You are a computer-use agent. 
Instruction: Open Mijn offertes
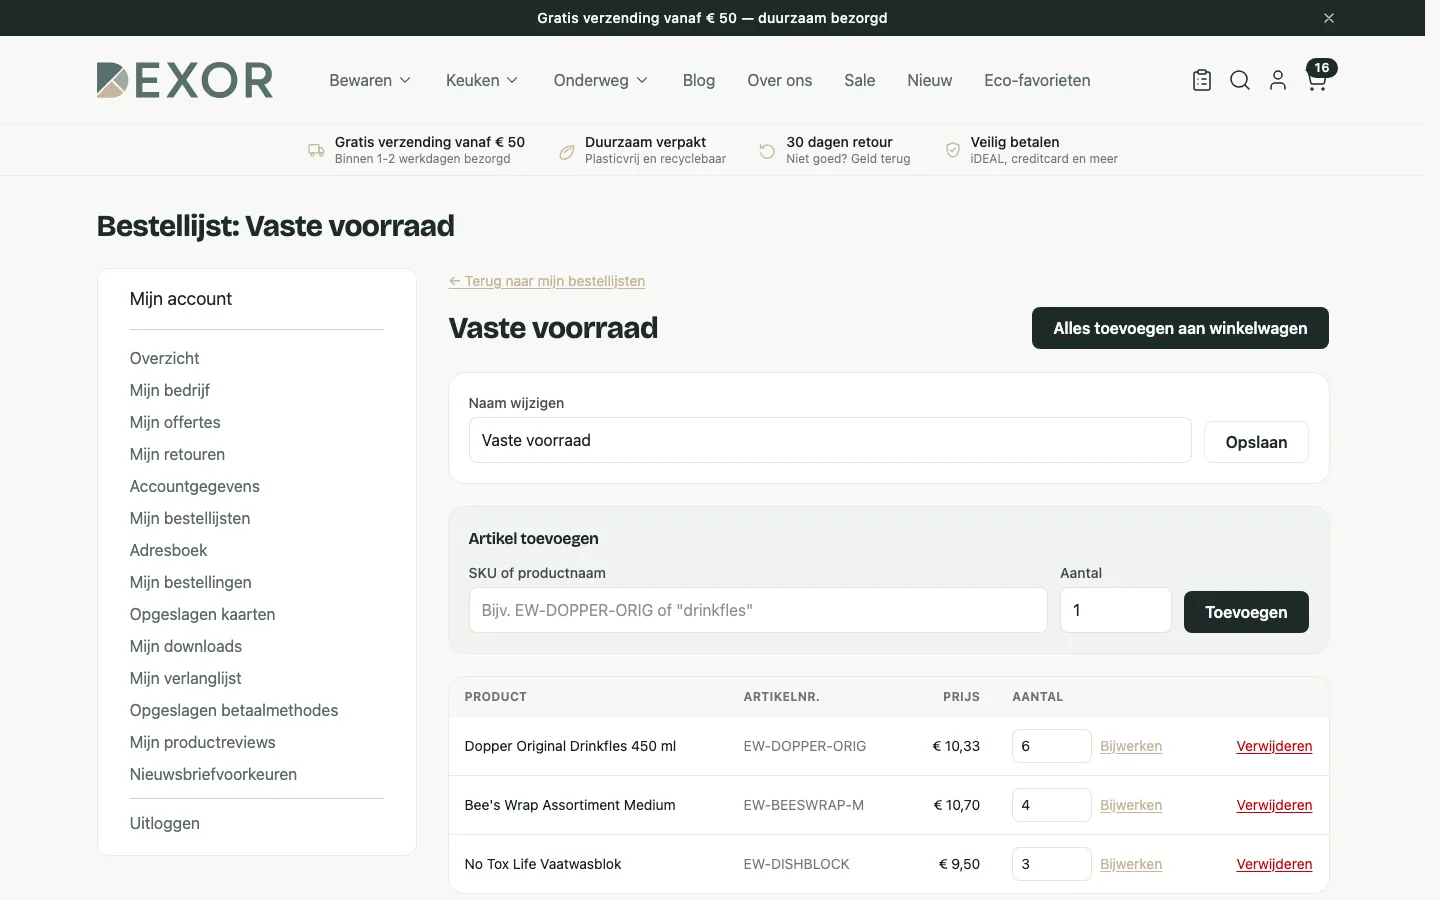[175, 422]
